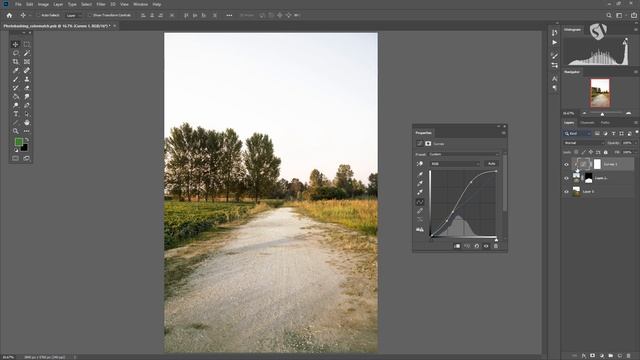Select the Hand tool
This screenshot has width=640, height=360.
(27, 122)
